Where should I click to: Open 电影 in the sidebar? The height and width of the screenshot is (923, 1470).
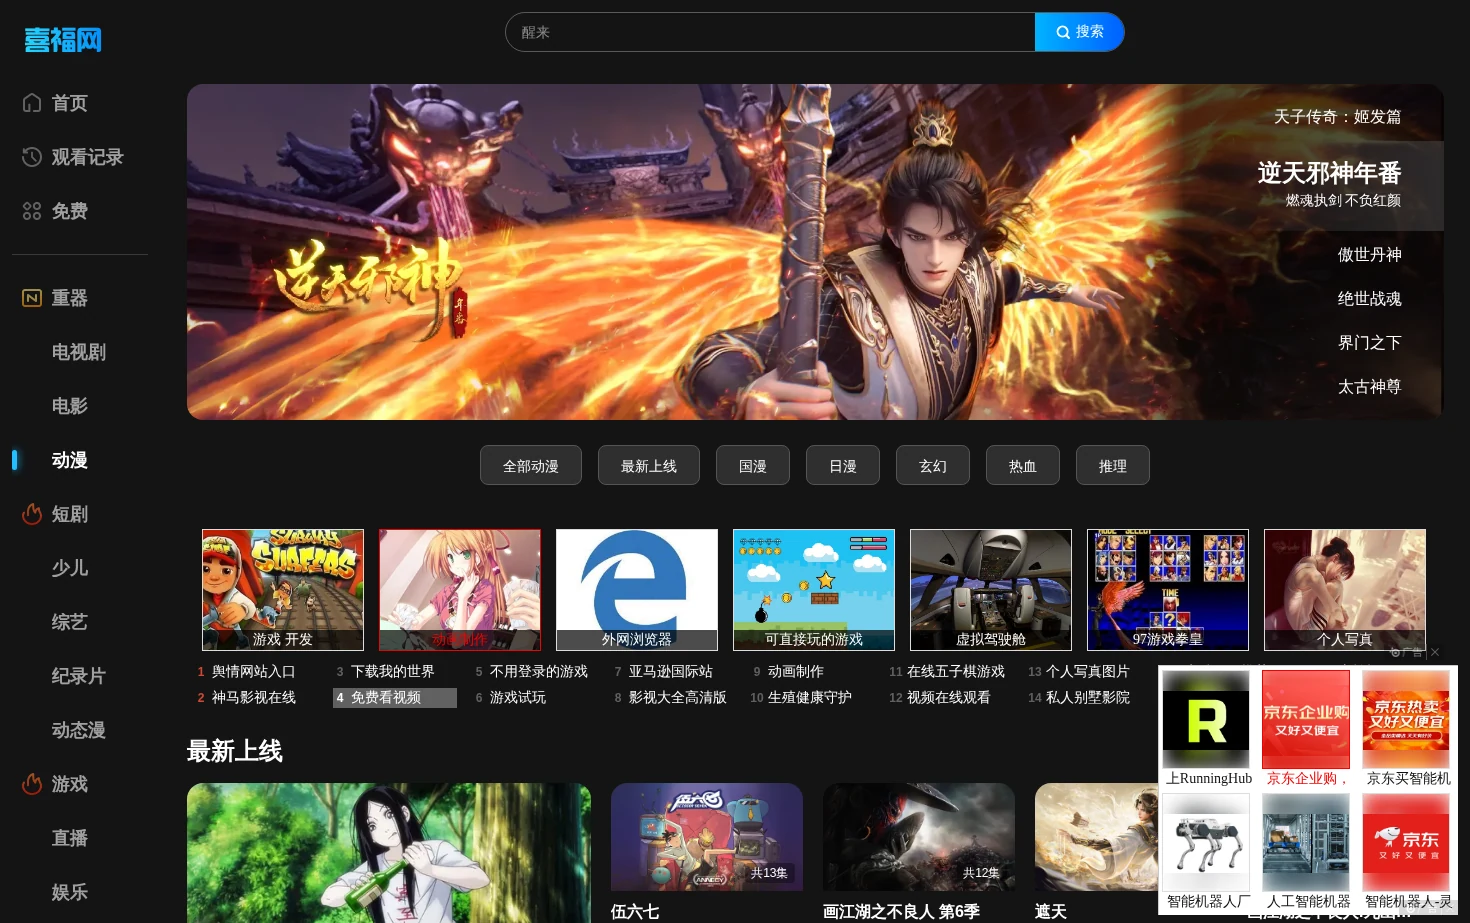70,406
